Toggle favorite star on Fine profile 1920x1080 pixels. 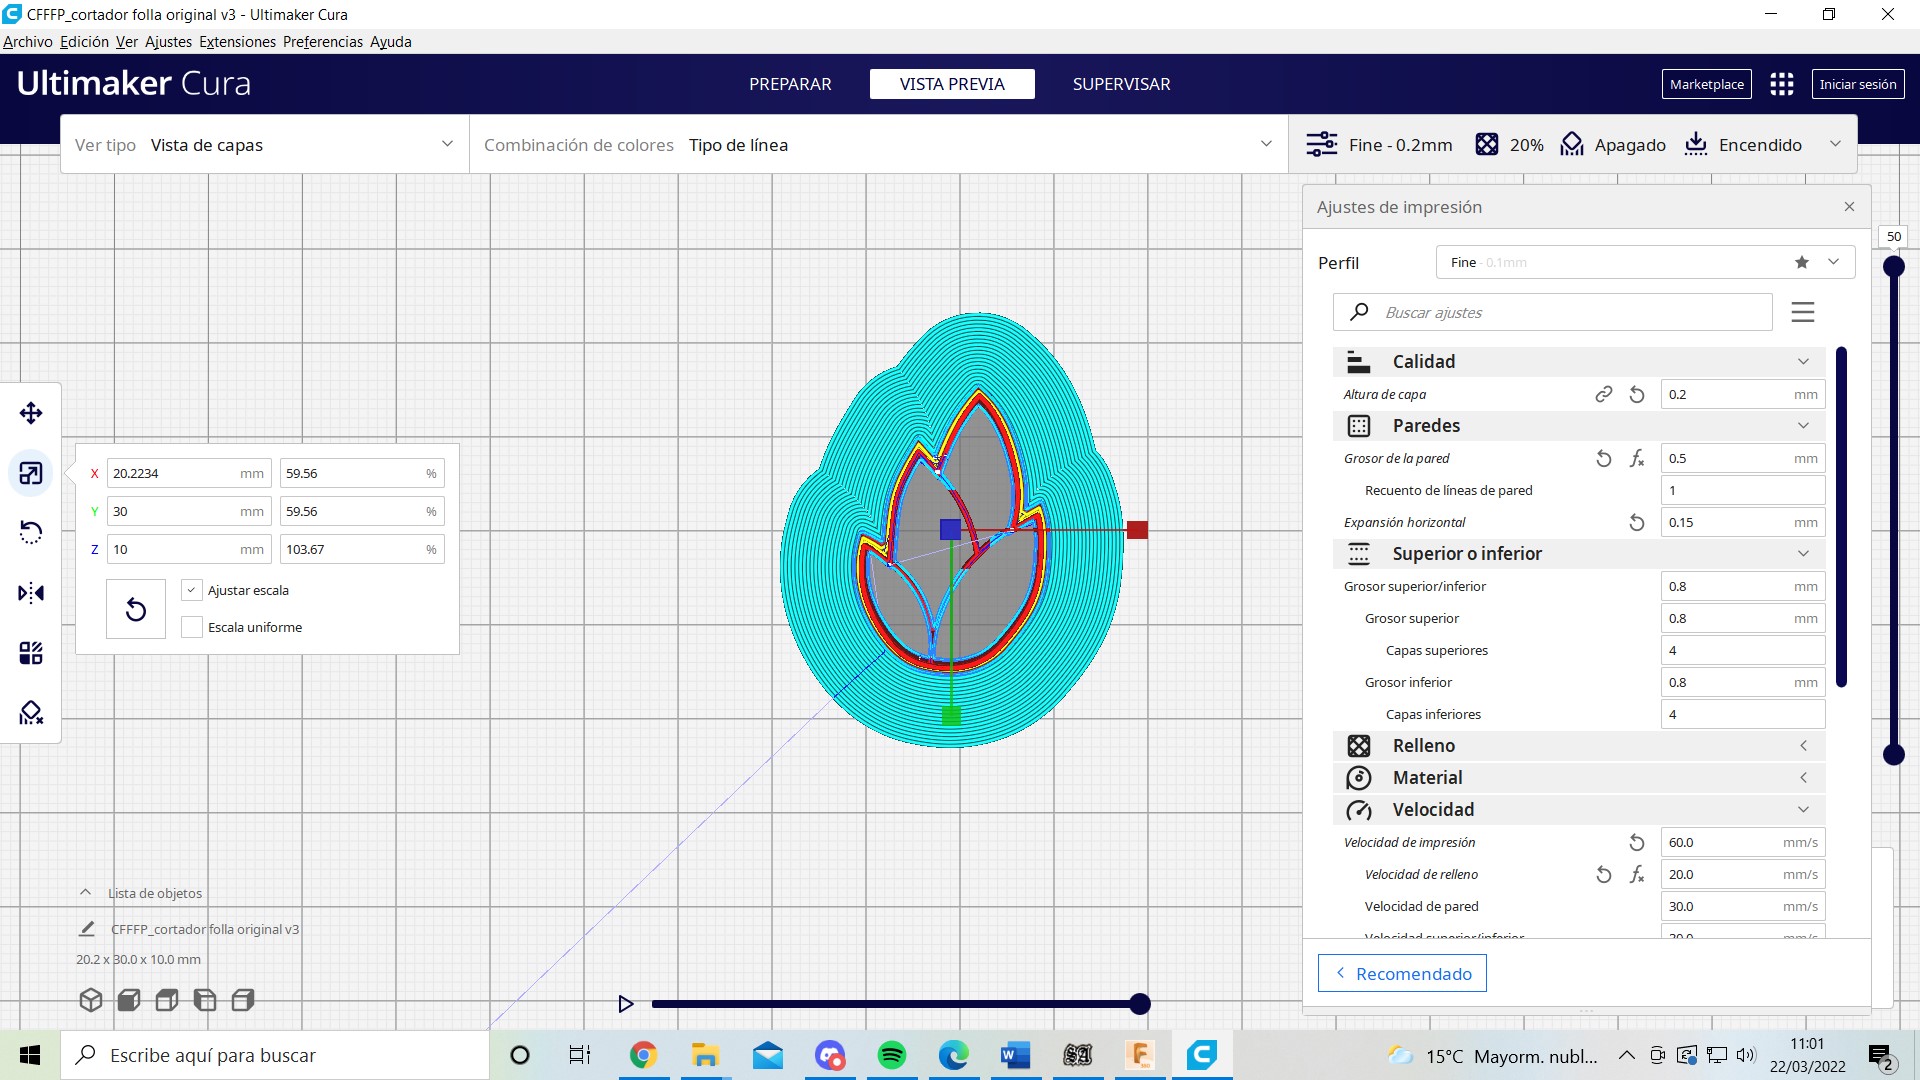(x=1801, y=262)
